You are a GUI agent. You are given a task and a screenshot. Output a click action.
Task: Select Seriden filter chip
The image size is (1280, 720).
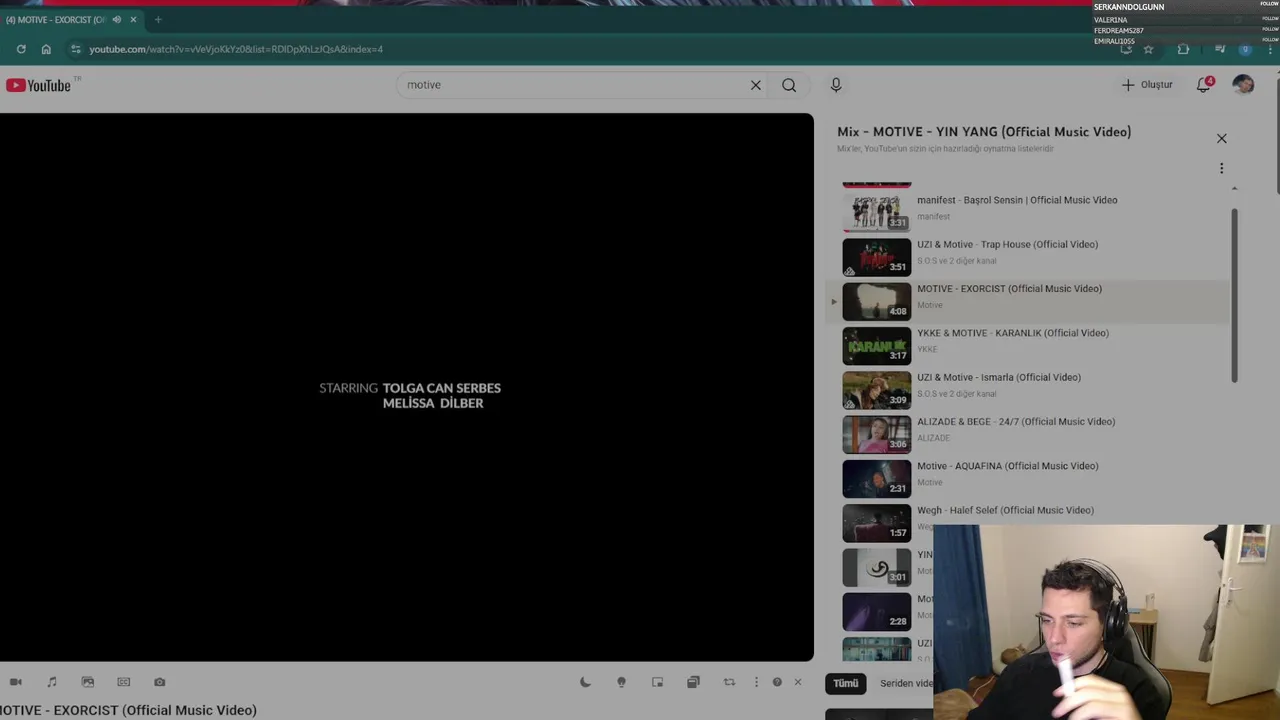905,684
